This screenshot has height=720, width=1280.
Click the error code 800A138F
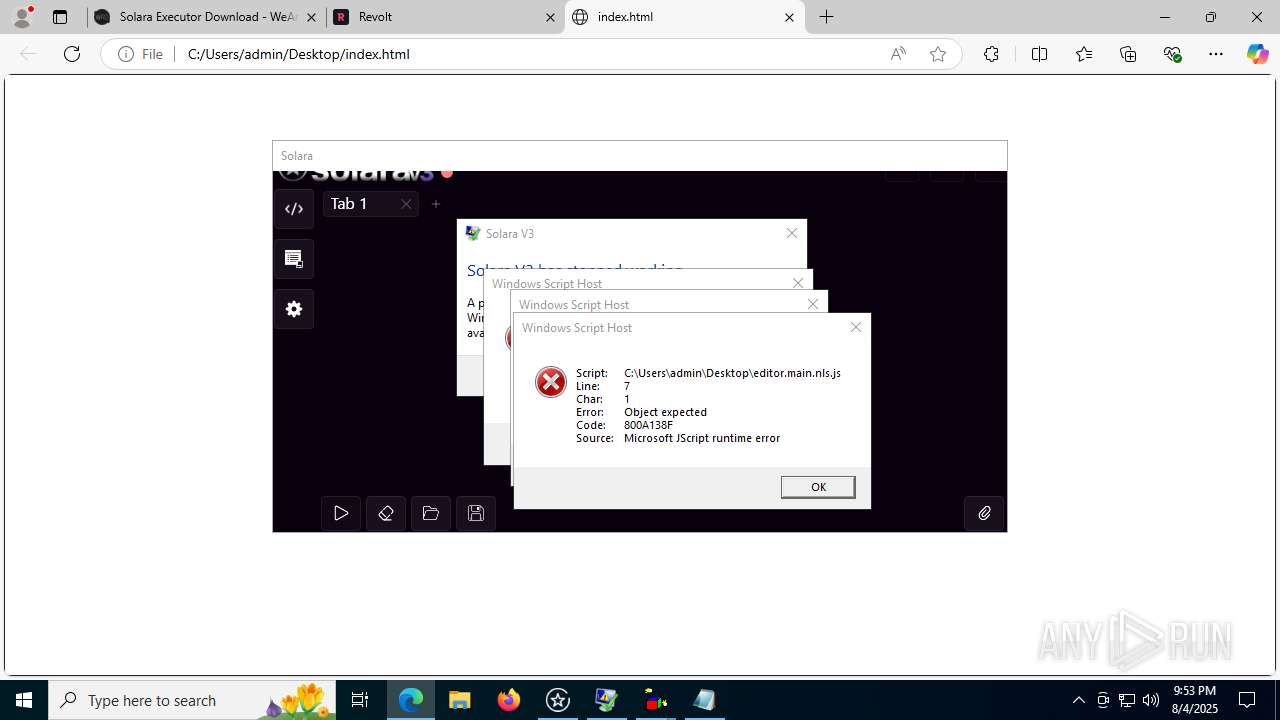[648, 425]
